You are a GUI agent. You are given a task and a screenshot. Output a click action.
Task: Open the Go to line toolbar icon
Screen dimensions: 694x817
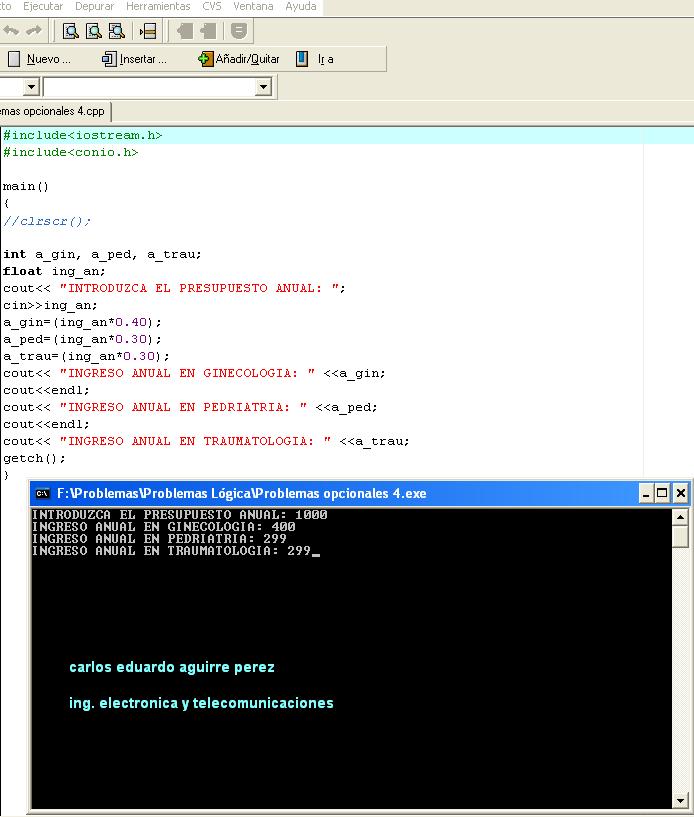tap(148, 31)
